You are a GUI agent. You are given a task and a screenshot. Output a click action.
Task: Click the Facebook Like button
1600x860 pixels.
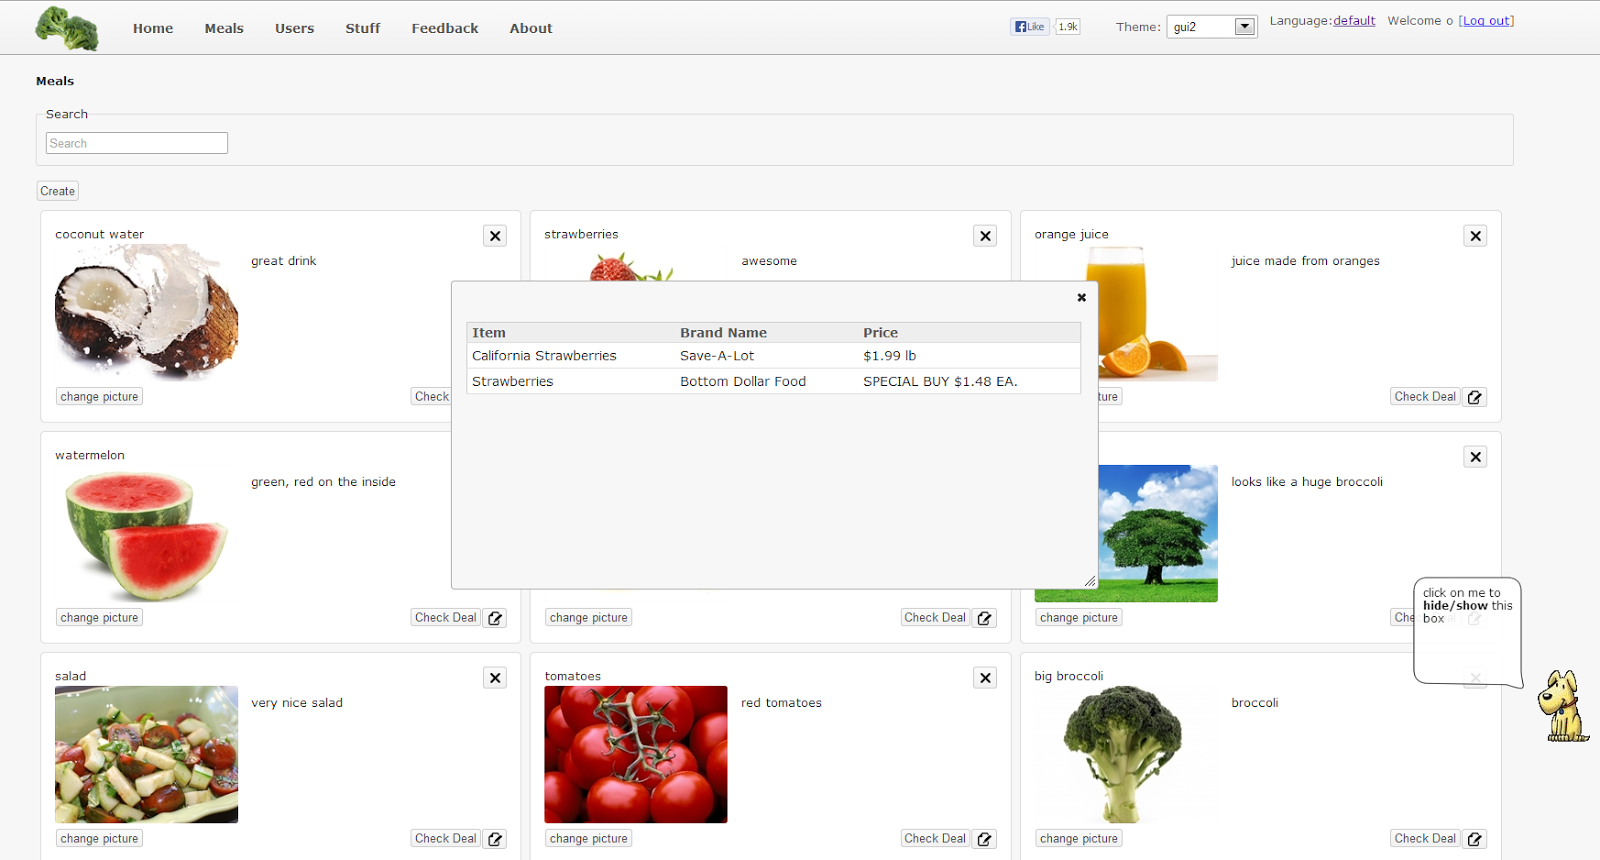(x=1029, y=27)
